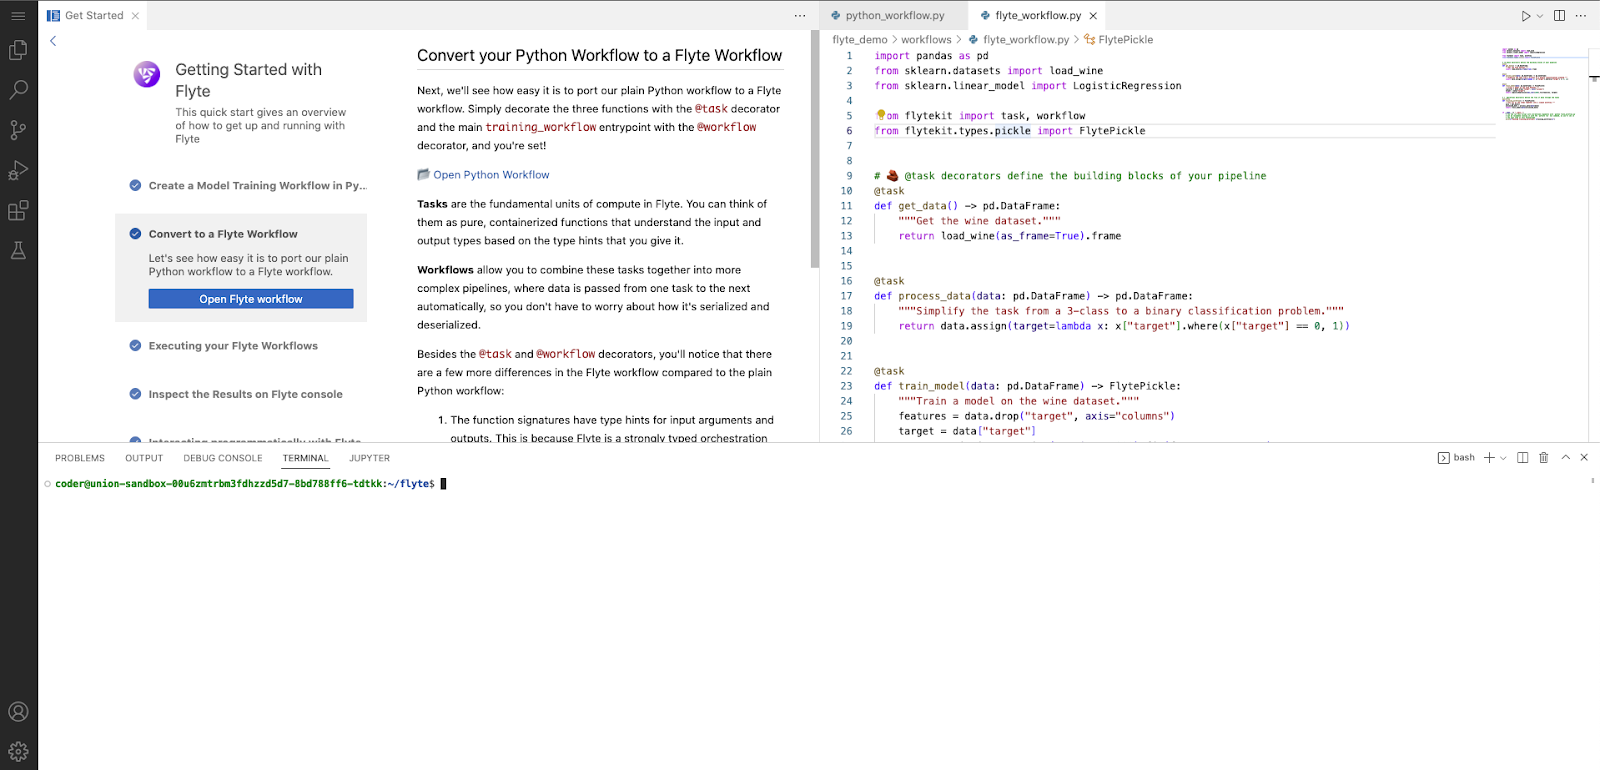Switch to the python_workflow.py tab
Screen dimensions: 1600x770
[x=894, y=16]
